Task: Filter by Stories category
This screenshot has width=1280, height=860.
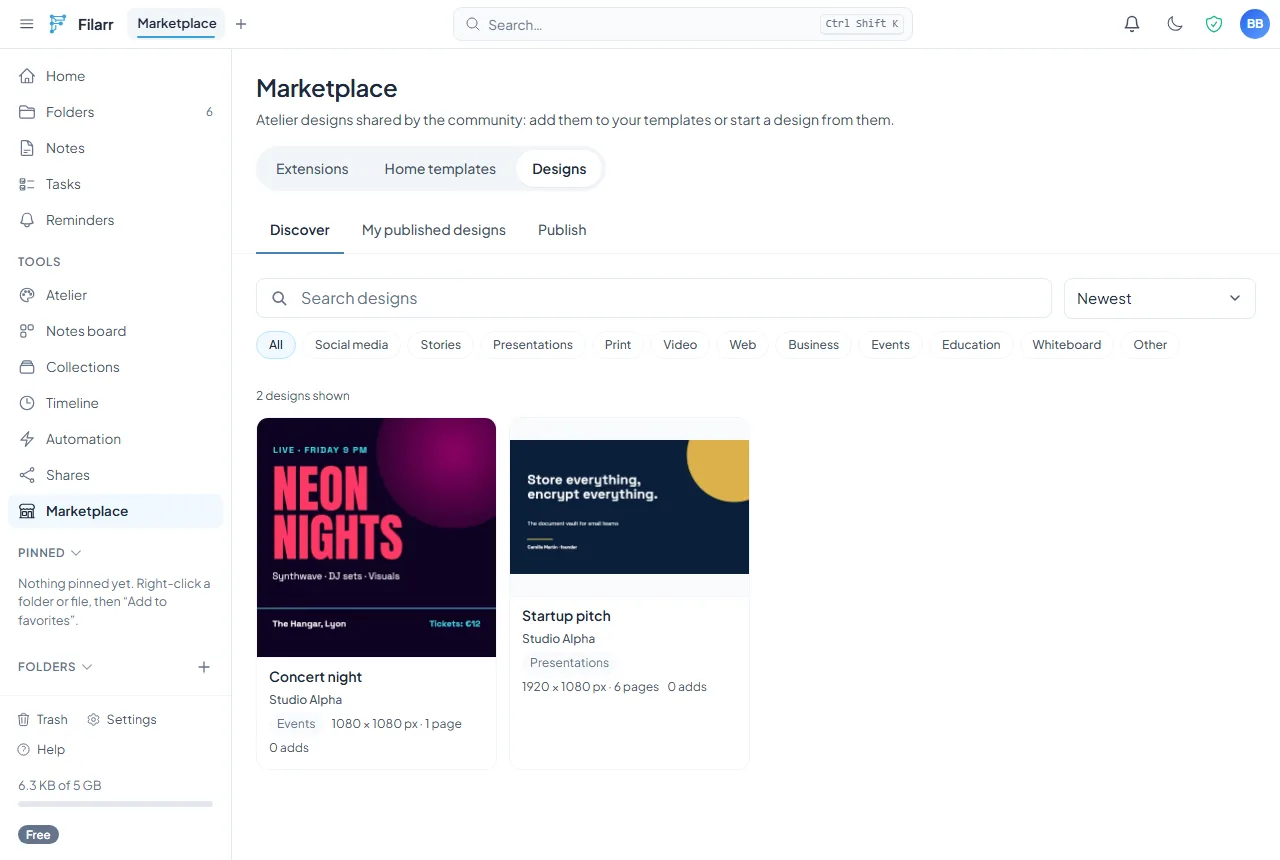Action: point(441,345)
